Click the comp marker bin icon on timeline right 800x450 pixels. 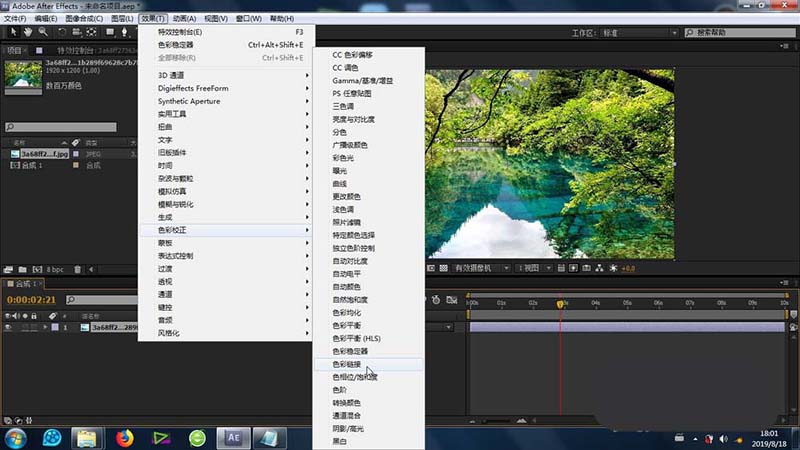793,315
